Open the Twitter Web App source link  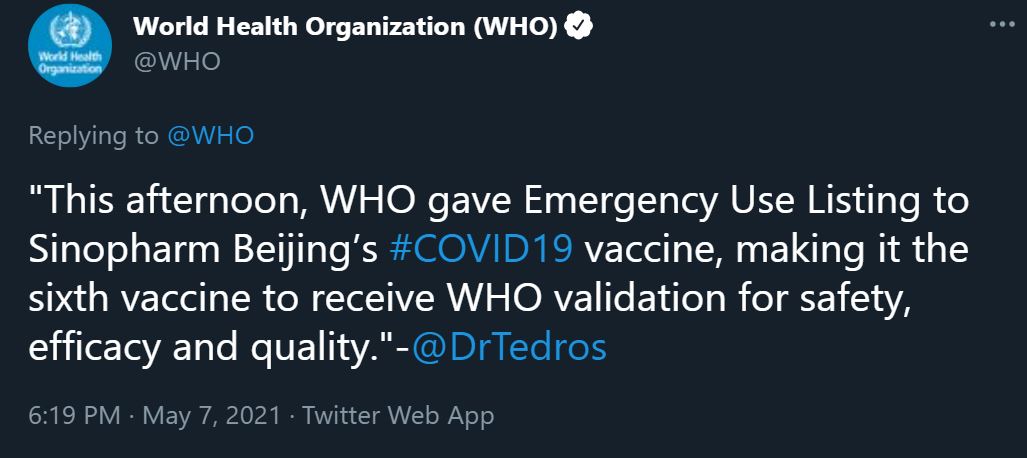398,416
